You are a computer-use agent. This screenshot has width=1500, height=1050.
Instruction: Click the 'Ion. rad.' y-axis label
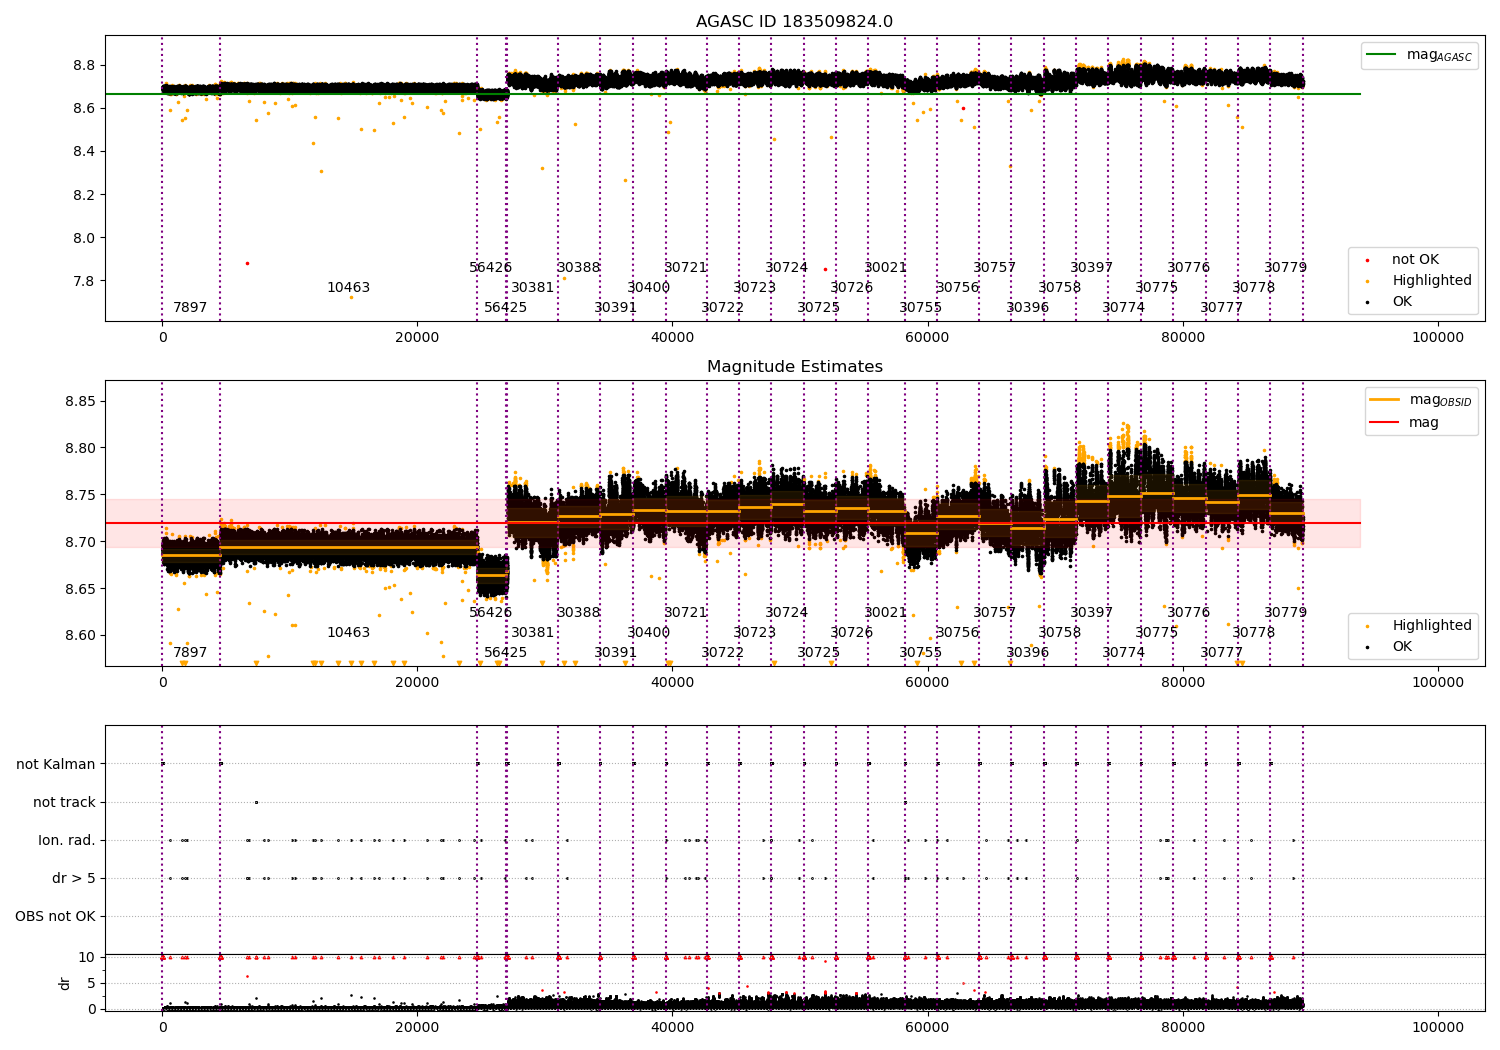tap(67, 840)
